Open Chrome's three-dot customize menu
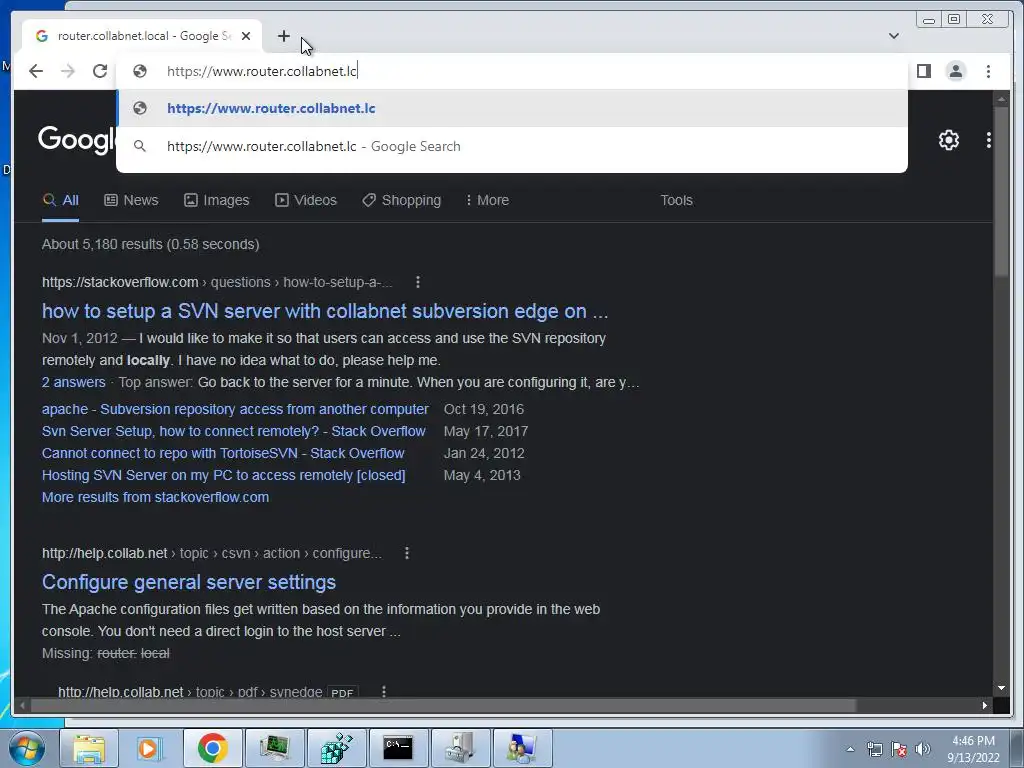 point(988,71)
